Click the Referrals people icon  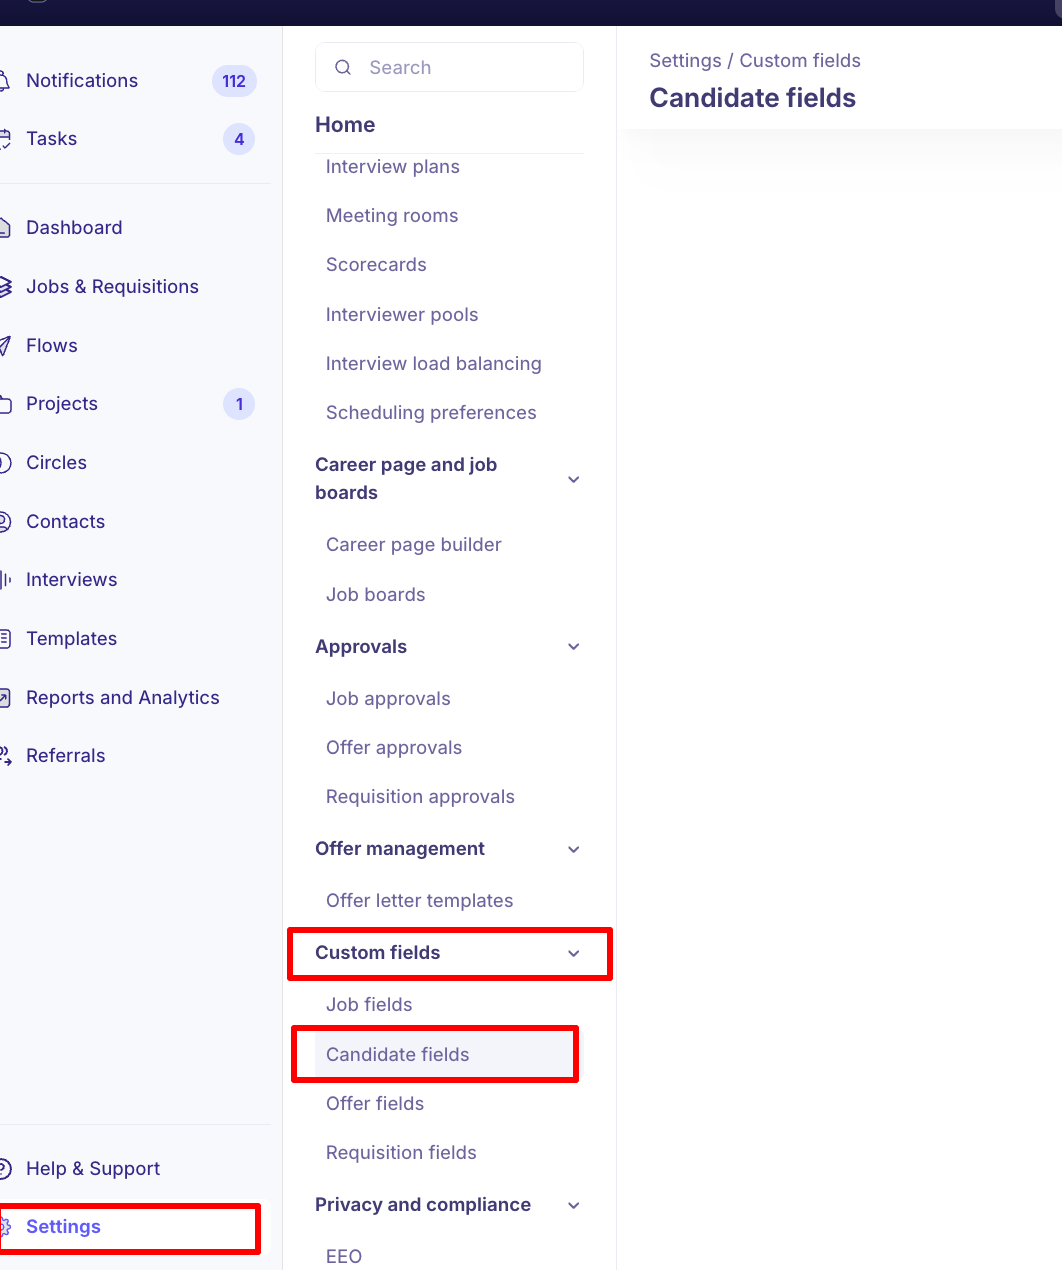click(x=5, y=756)
